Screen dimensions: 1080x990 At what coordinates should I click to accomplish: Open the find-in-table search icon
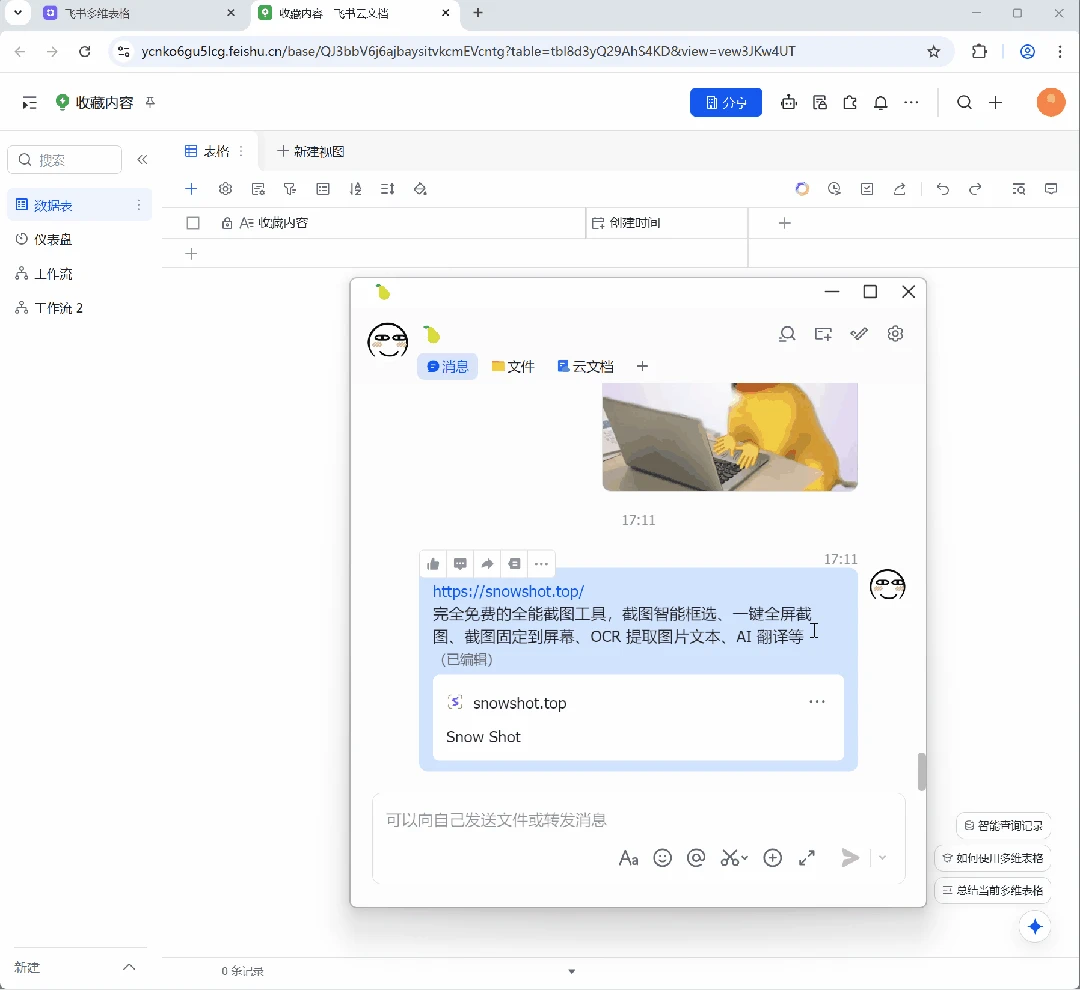[1019, 189]
